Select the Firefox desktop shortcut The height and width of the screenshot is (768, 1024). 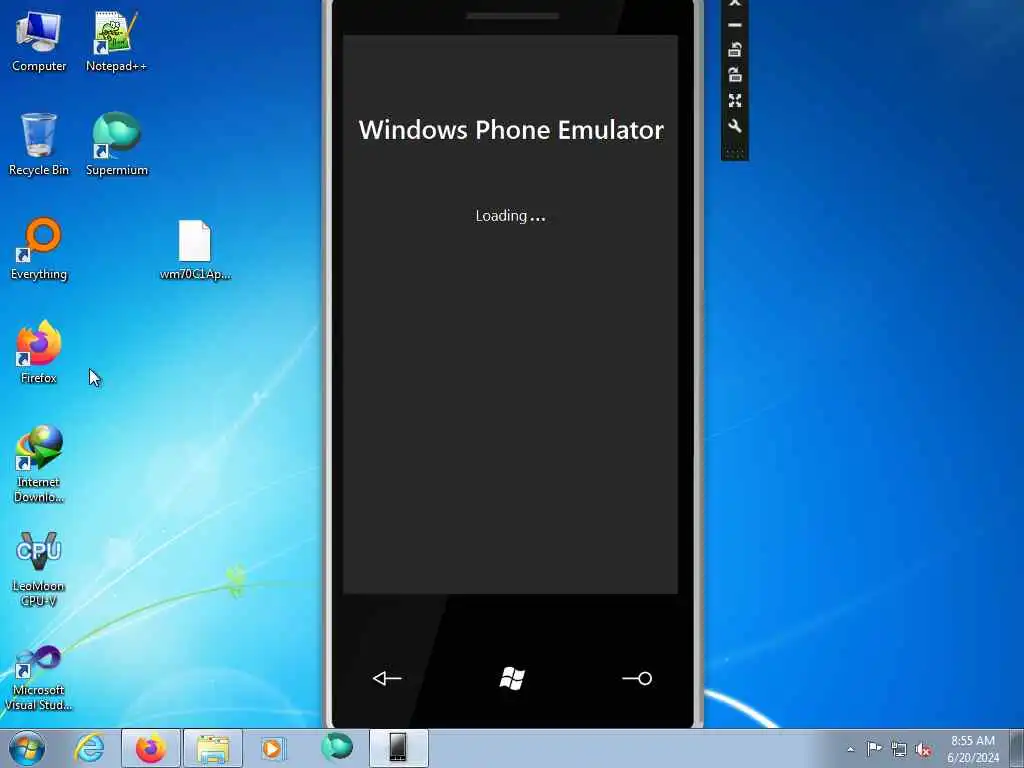(39, 353)
